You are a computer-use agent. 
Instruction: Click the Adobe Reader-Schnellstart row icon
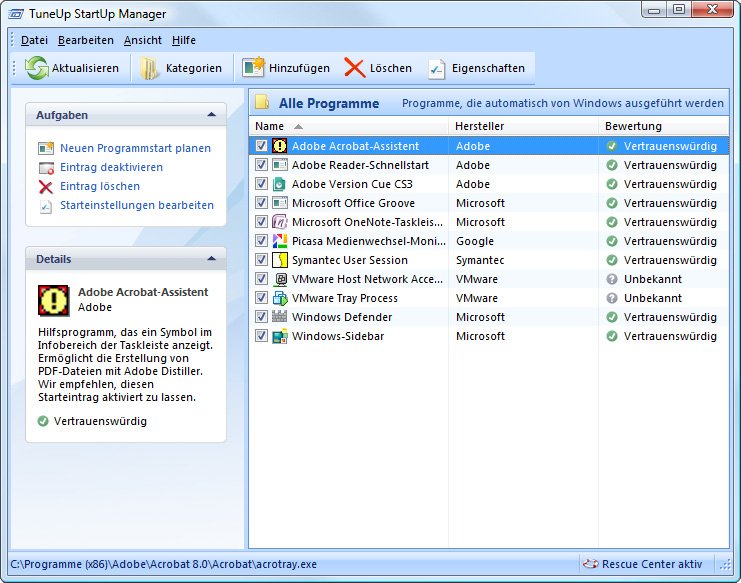click(x=280, y=165)
